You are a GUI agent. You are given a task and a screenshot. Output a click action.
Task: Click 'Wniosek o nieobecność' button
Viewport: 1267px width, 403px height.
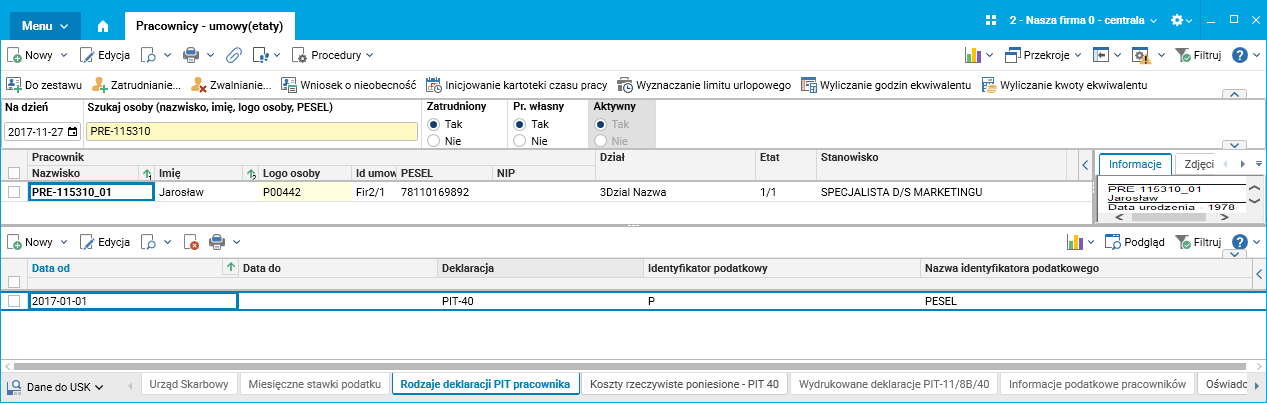pyautogui.click(x=347, y=85)
